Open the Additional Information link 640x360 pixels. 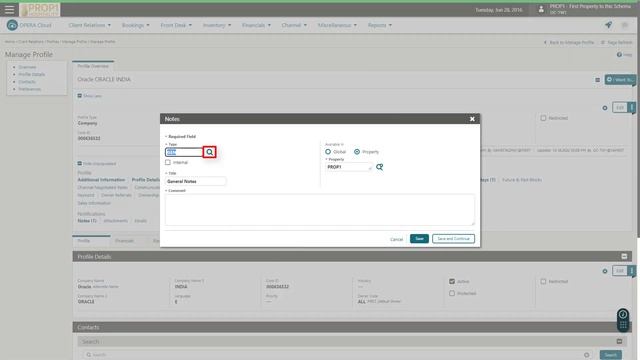click(101, 180)
